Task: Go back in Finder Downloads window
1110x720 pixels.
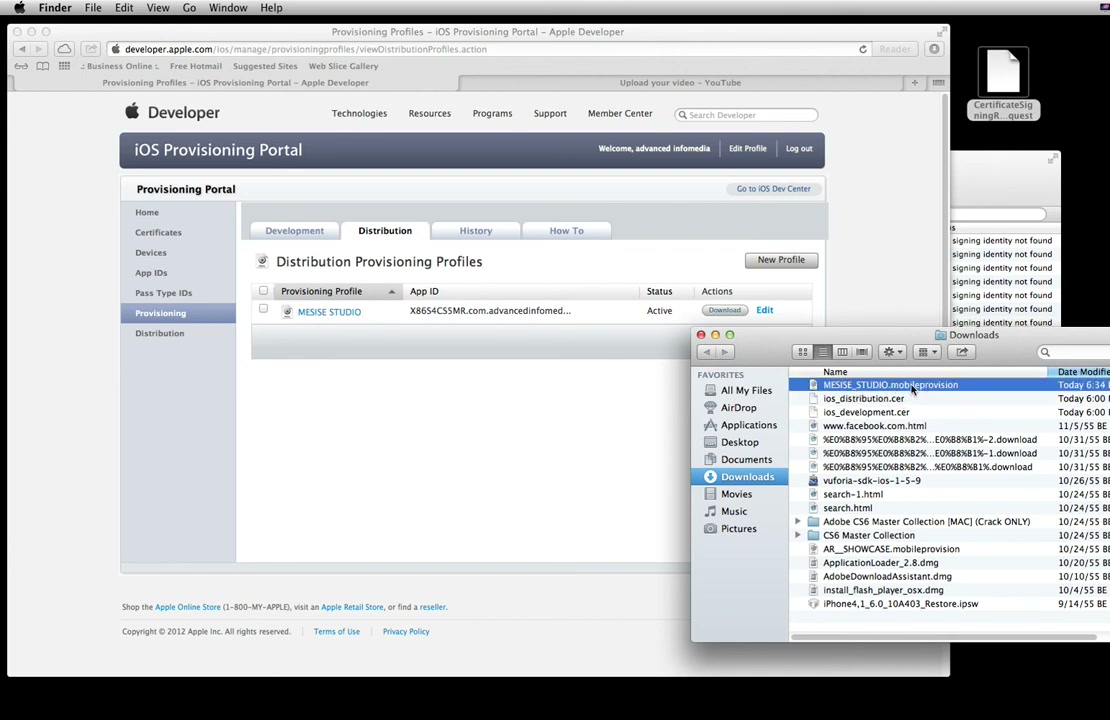Action: (x=706, y=352)
